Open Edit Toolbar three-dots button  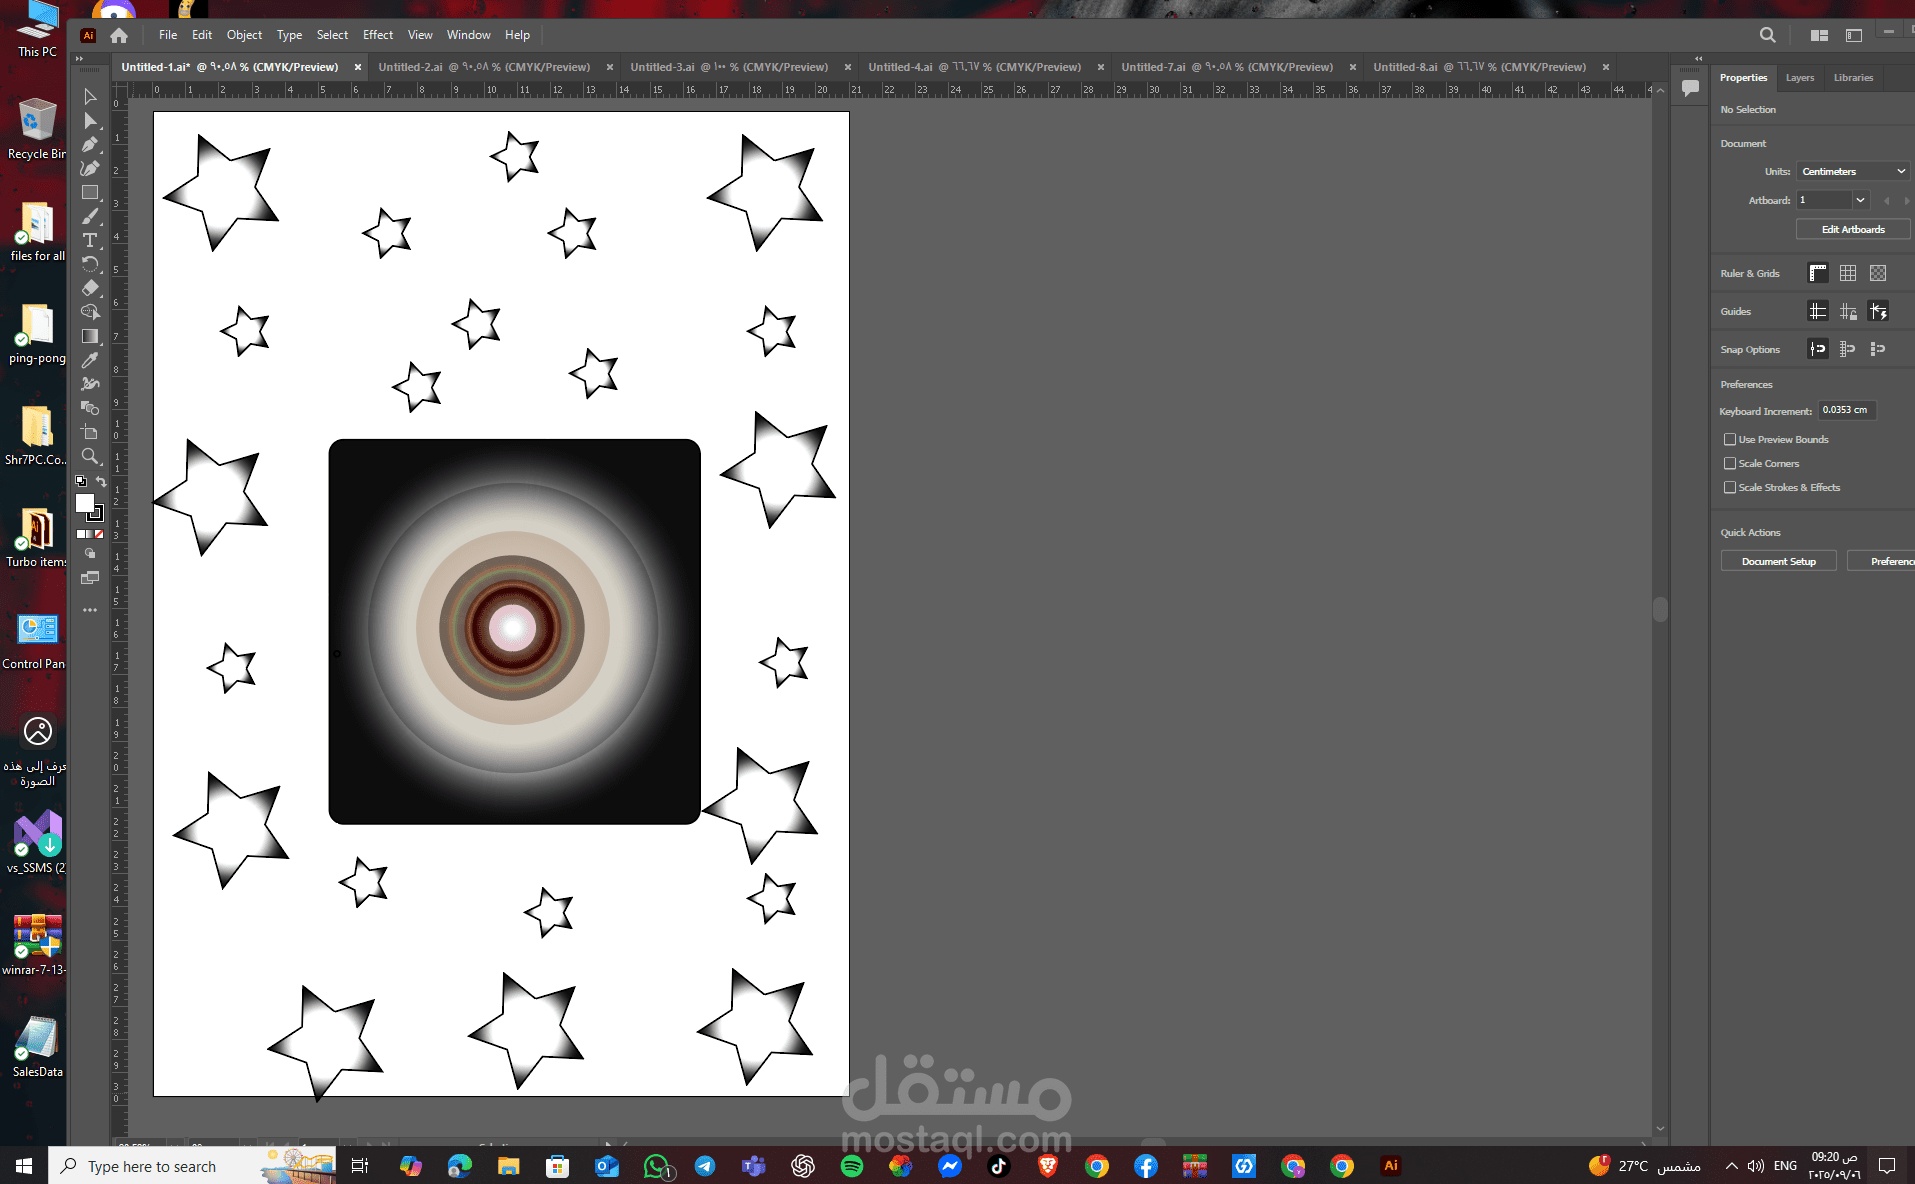[90, 610]
